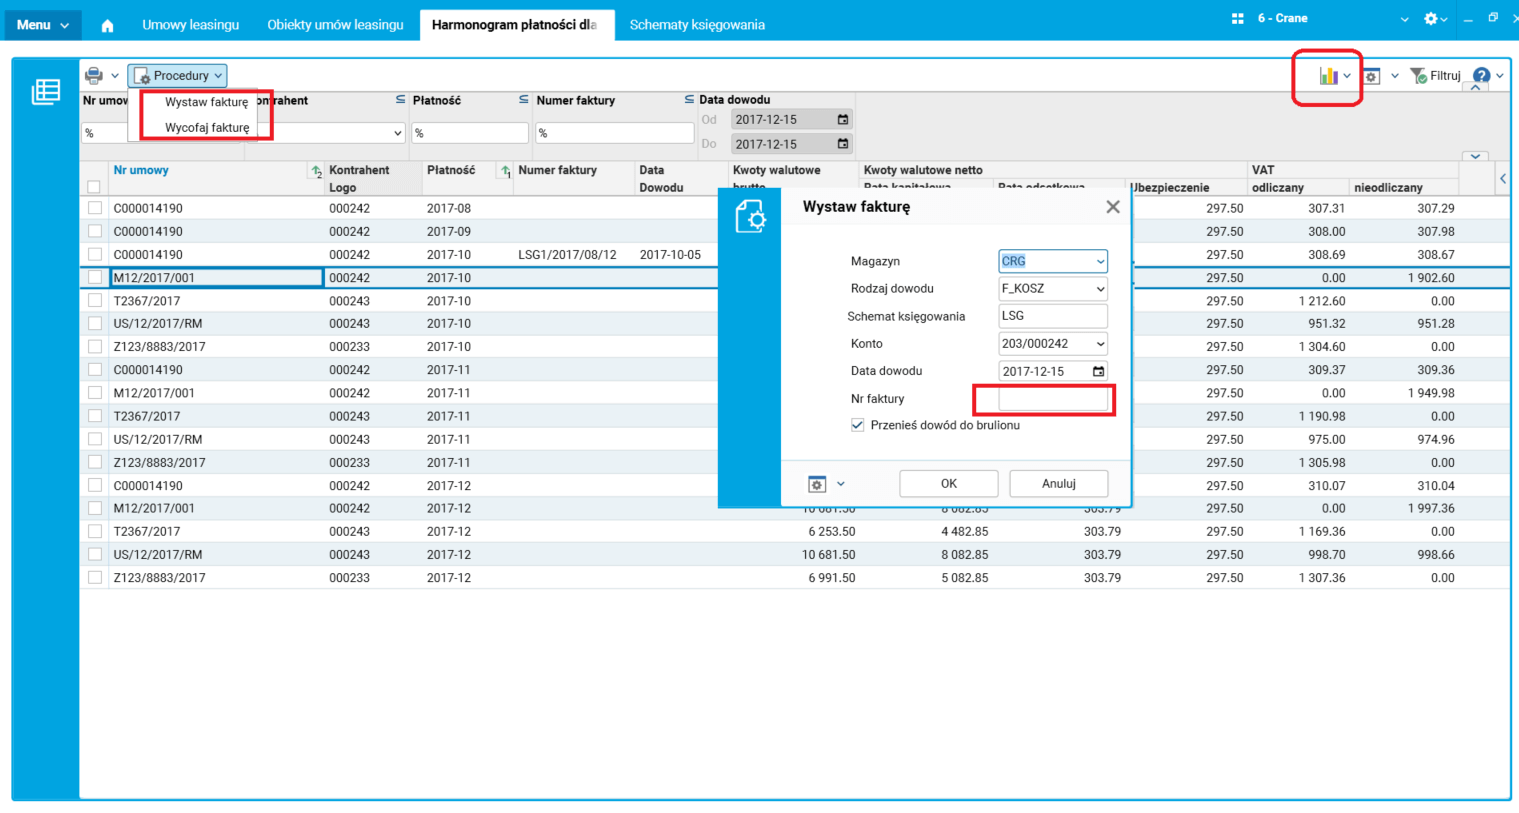Open the calendar picker for Data dowodu

pyautogui.click(x=1098, y=371)
